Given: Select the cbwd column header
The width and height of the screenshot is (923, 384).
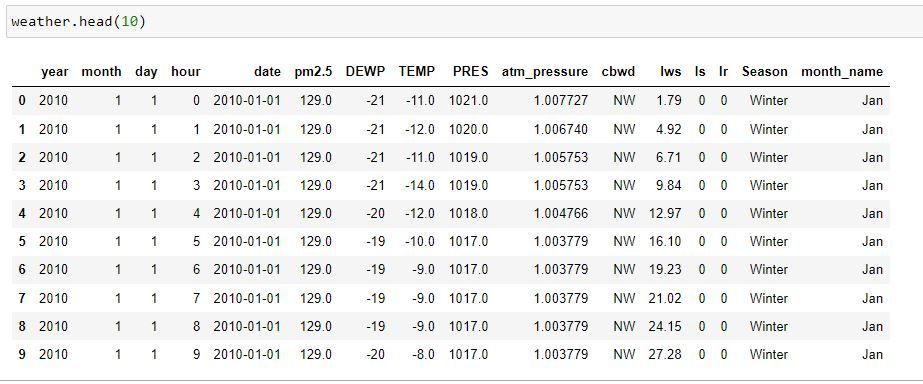Looking at the screenshot, I should pyautogui.click(x=618, y=72).
